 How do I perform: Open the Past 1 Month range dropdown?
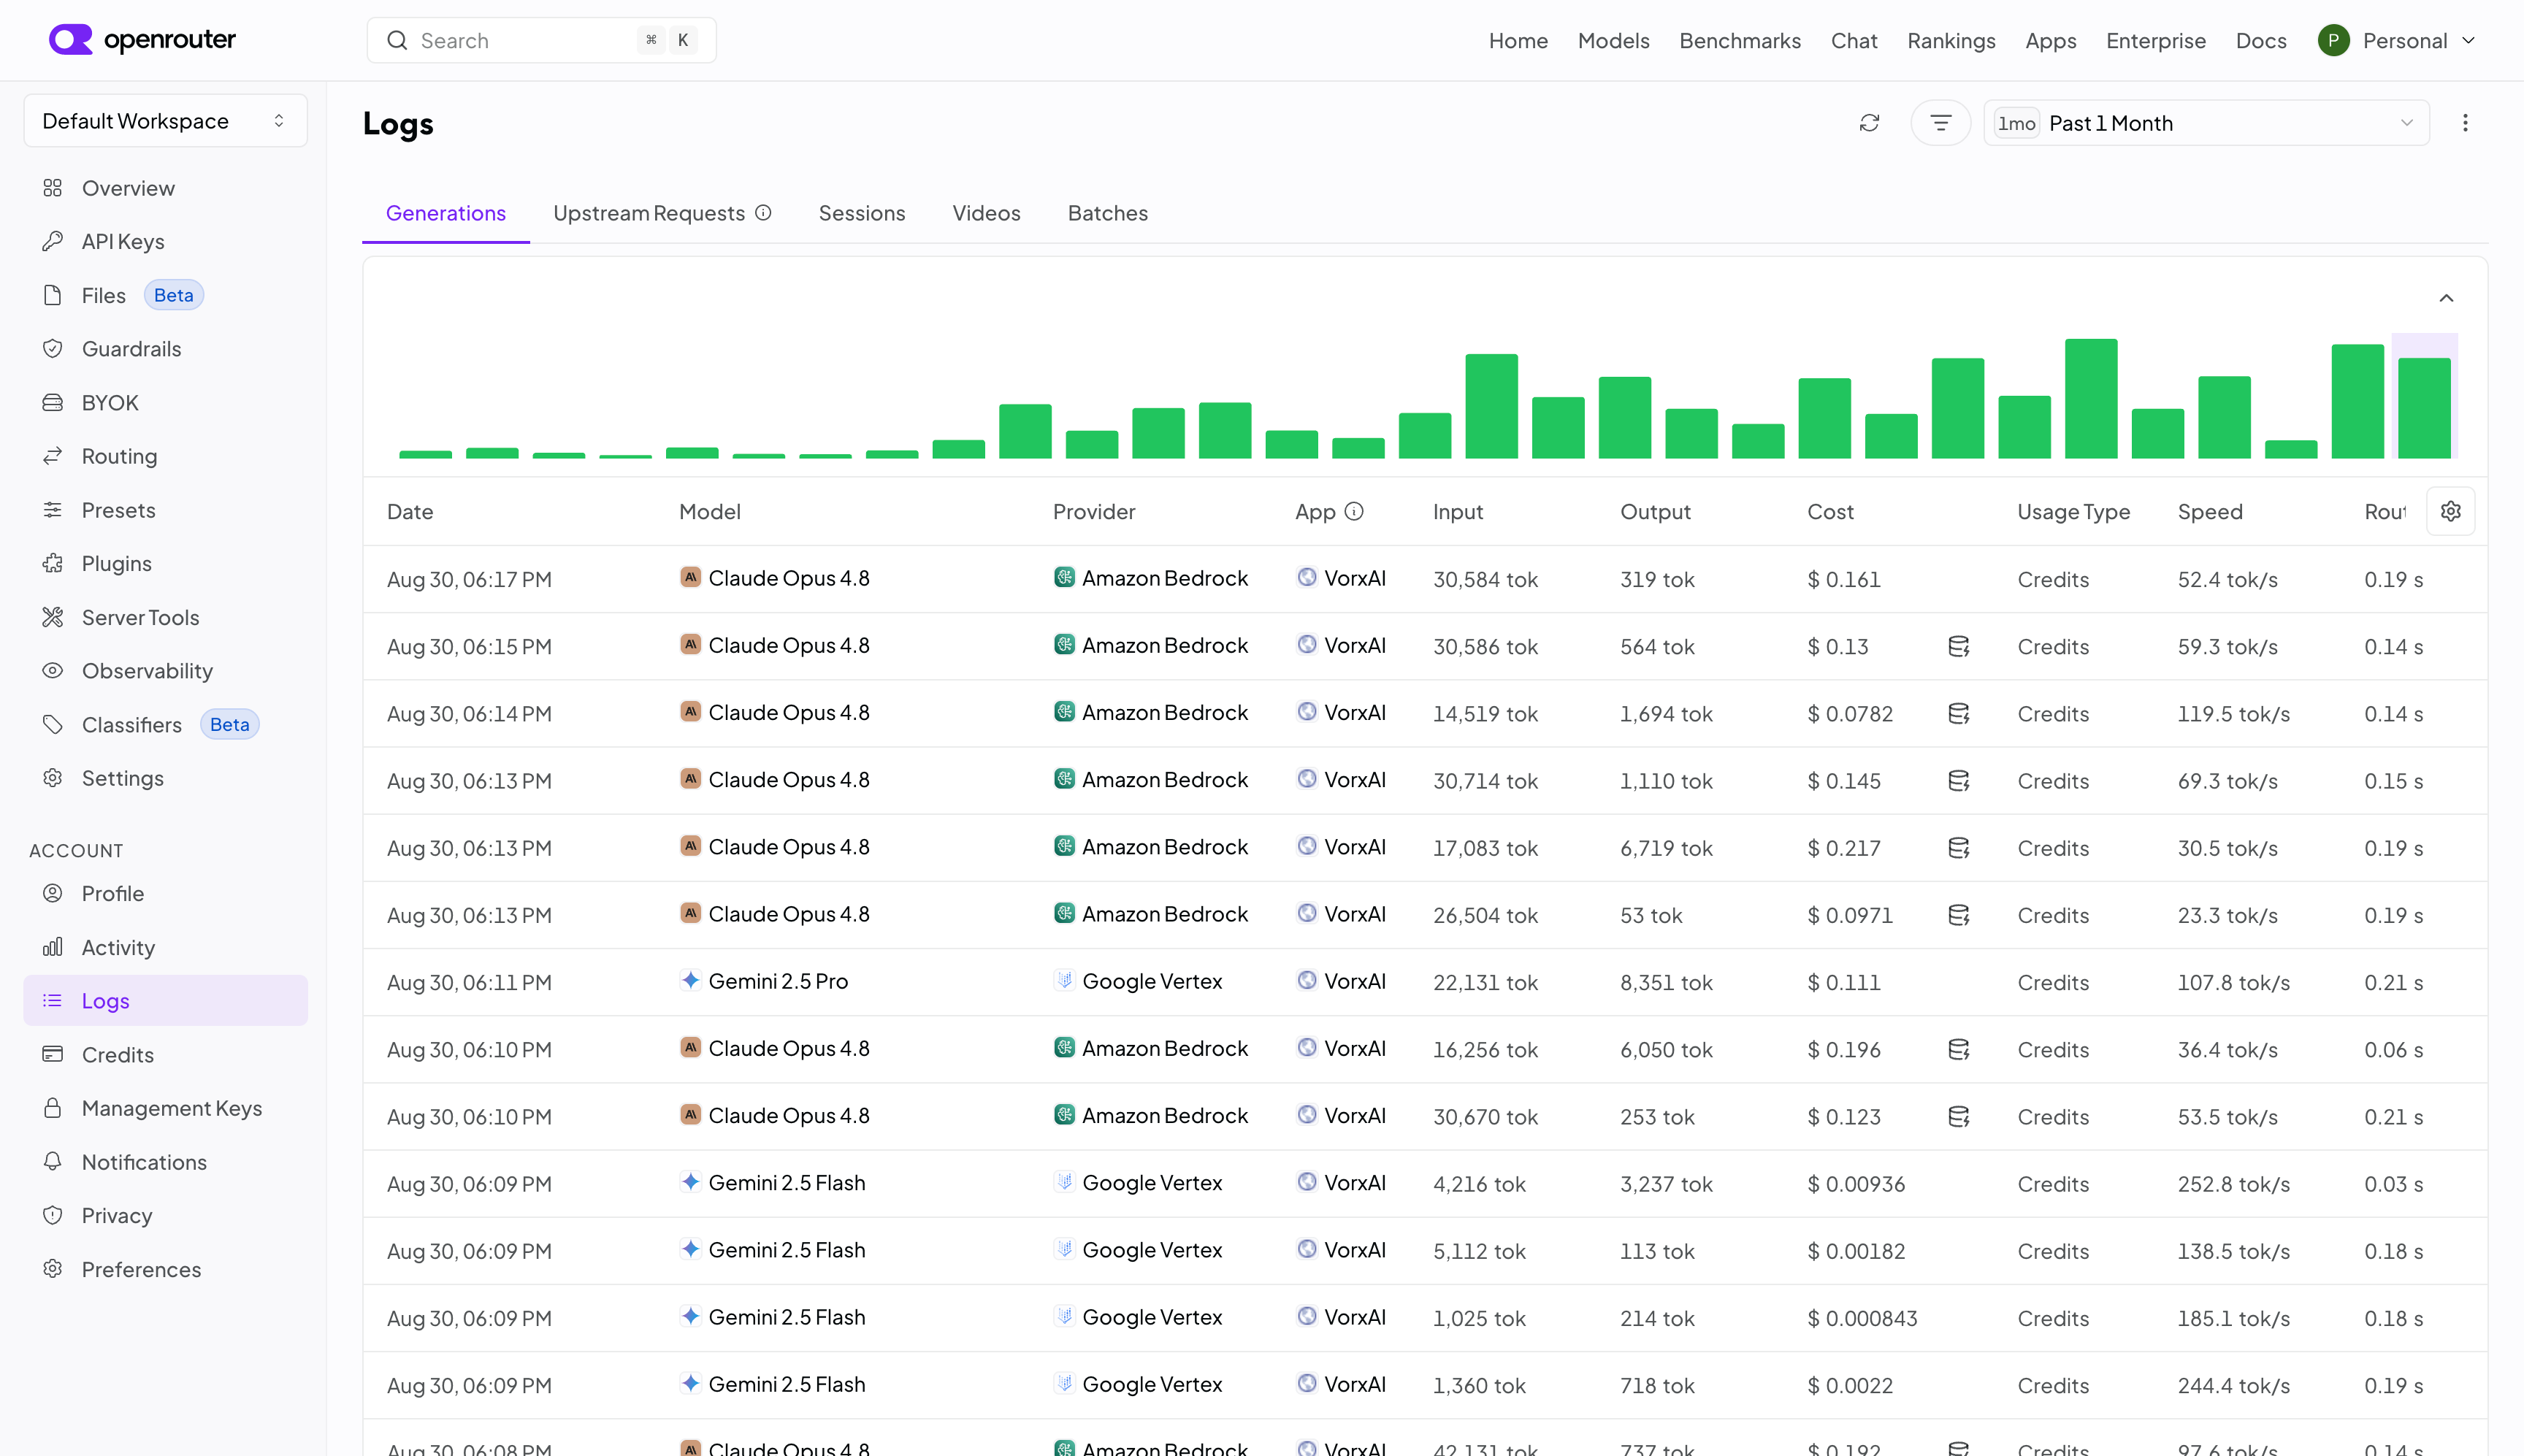[2206, 123]
